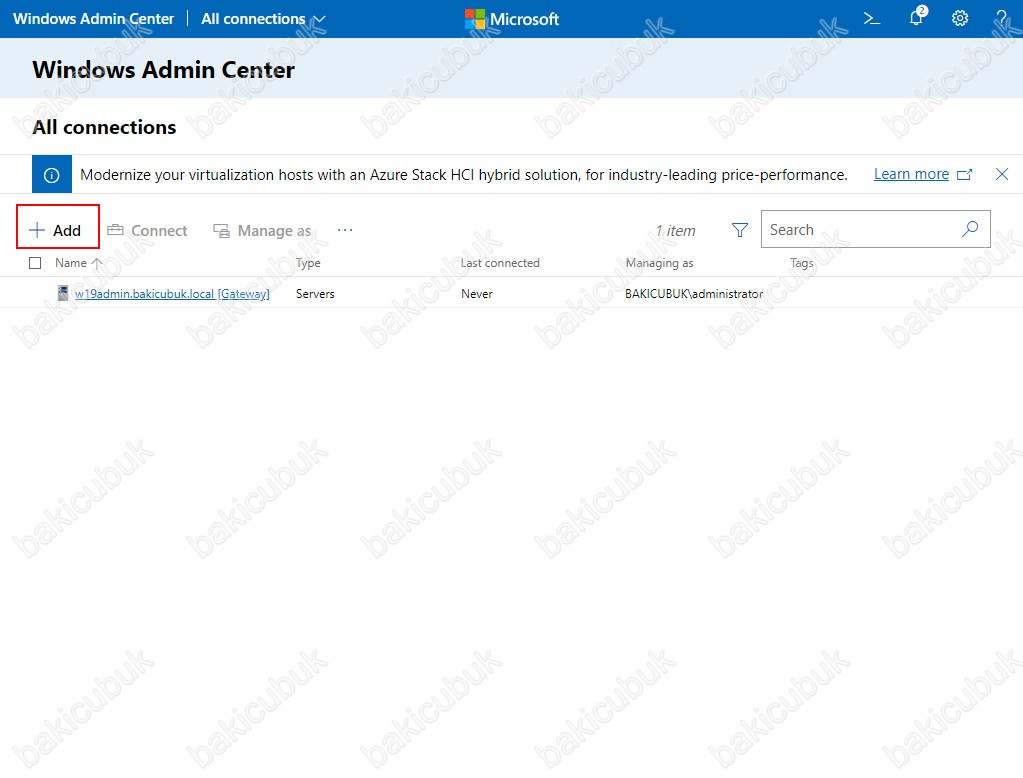The image size is (1023, 778).
Task: Open the Learn more link
Action: pos(911,174)
